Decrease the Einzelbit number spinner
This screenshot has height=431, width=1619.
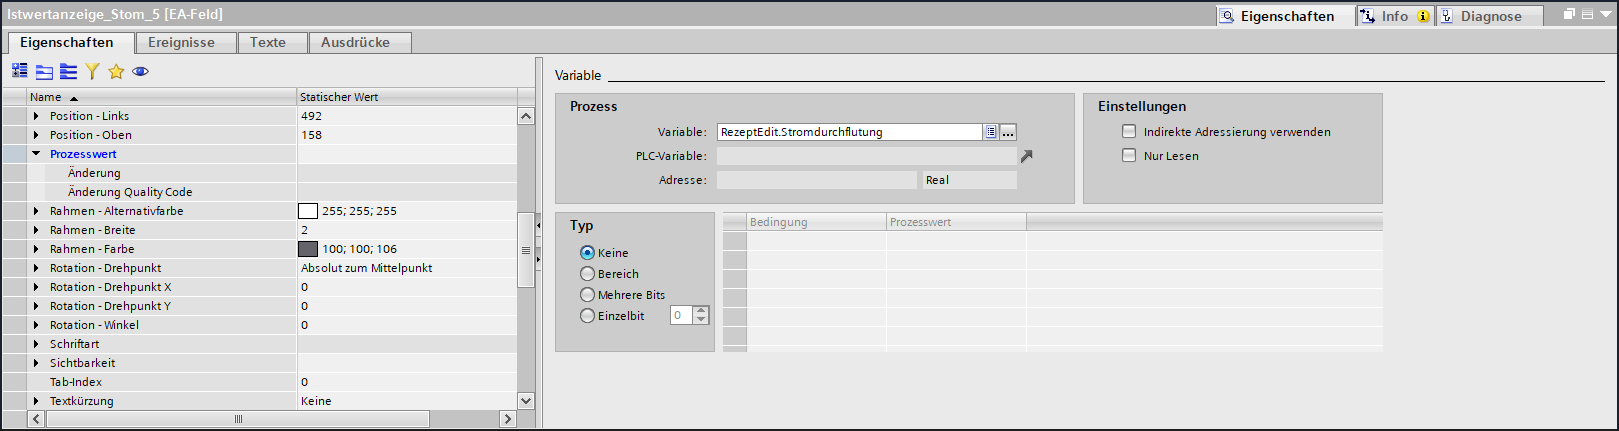click(x=701, y=320)
